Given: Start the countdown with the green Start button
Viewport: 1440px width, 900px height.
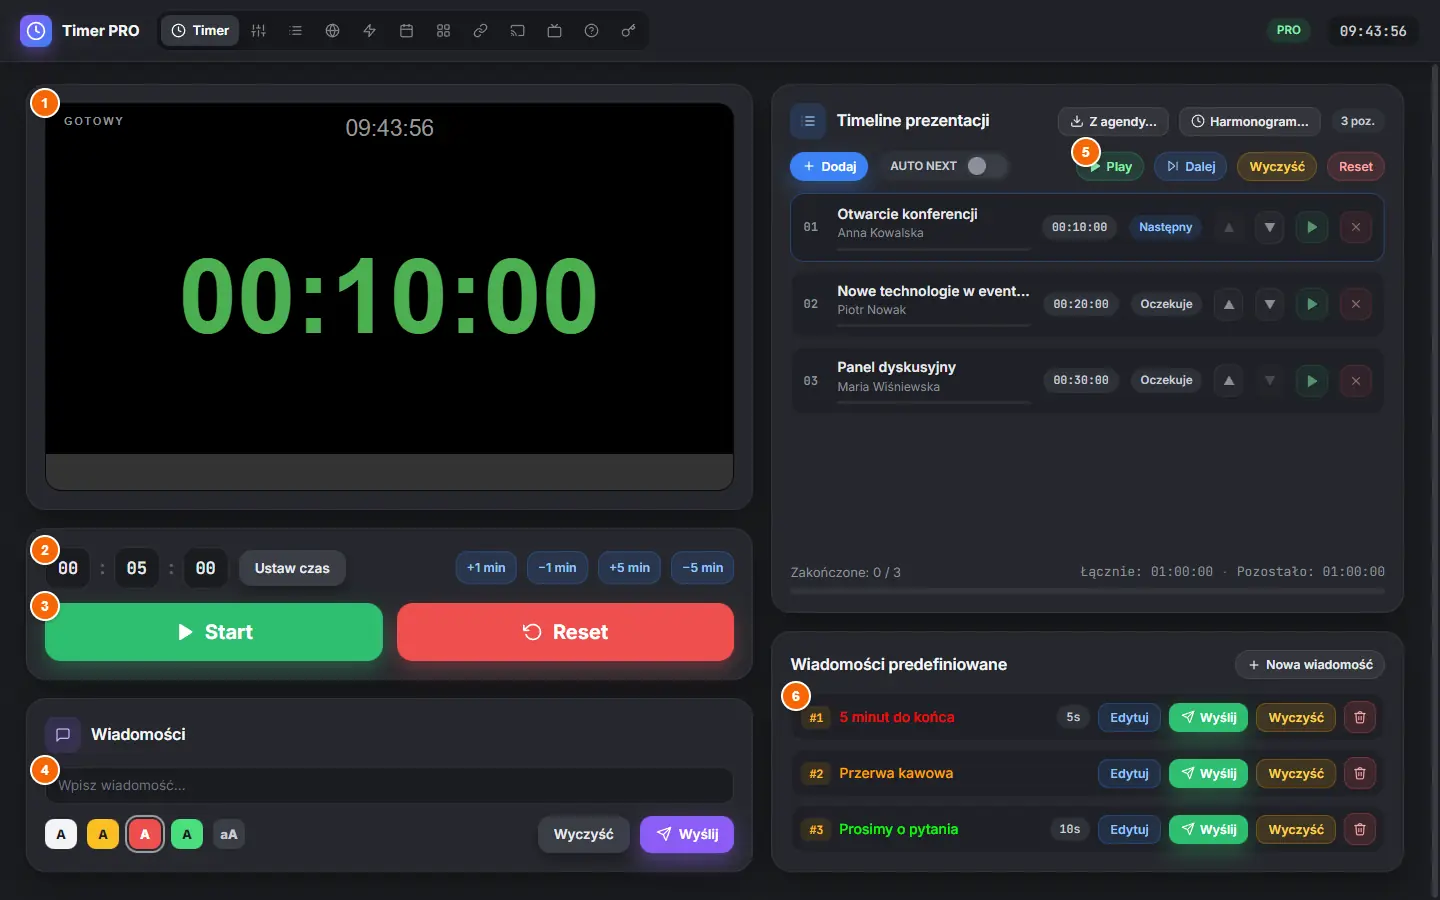Looking at the screenshot, I should tap(214, 632).
